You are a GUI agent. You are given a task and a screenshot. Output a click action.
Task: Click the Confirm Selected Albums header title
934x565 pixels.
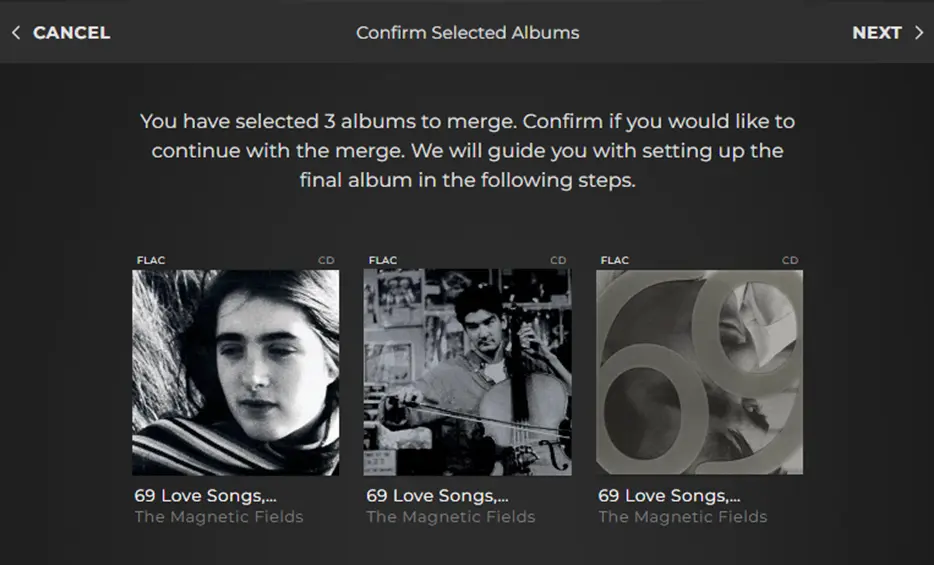pos(467,33)
